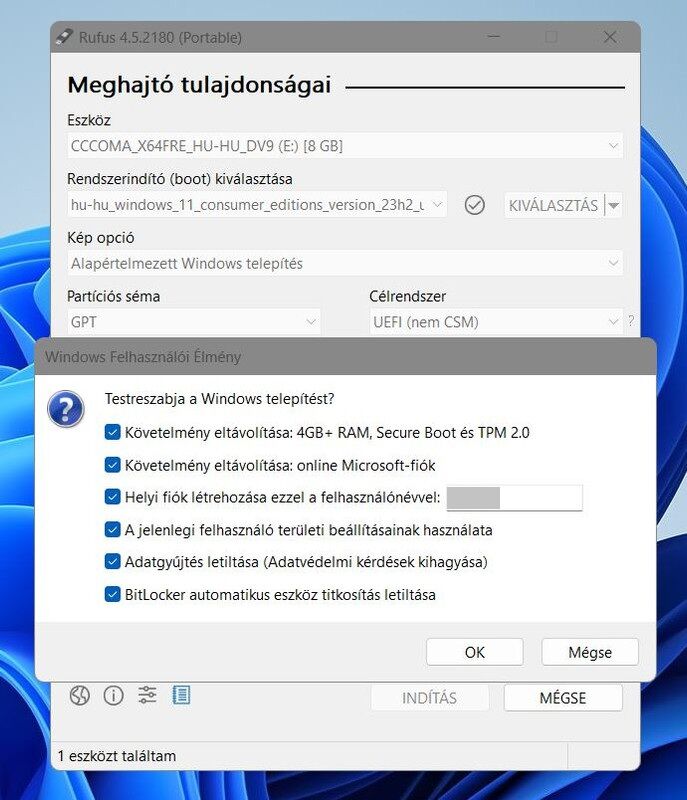Click the 'Meghajtó tulajdonságai' heading
This screenshot has height=800, width=687.
point(199,85)
